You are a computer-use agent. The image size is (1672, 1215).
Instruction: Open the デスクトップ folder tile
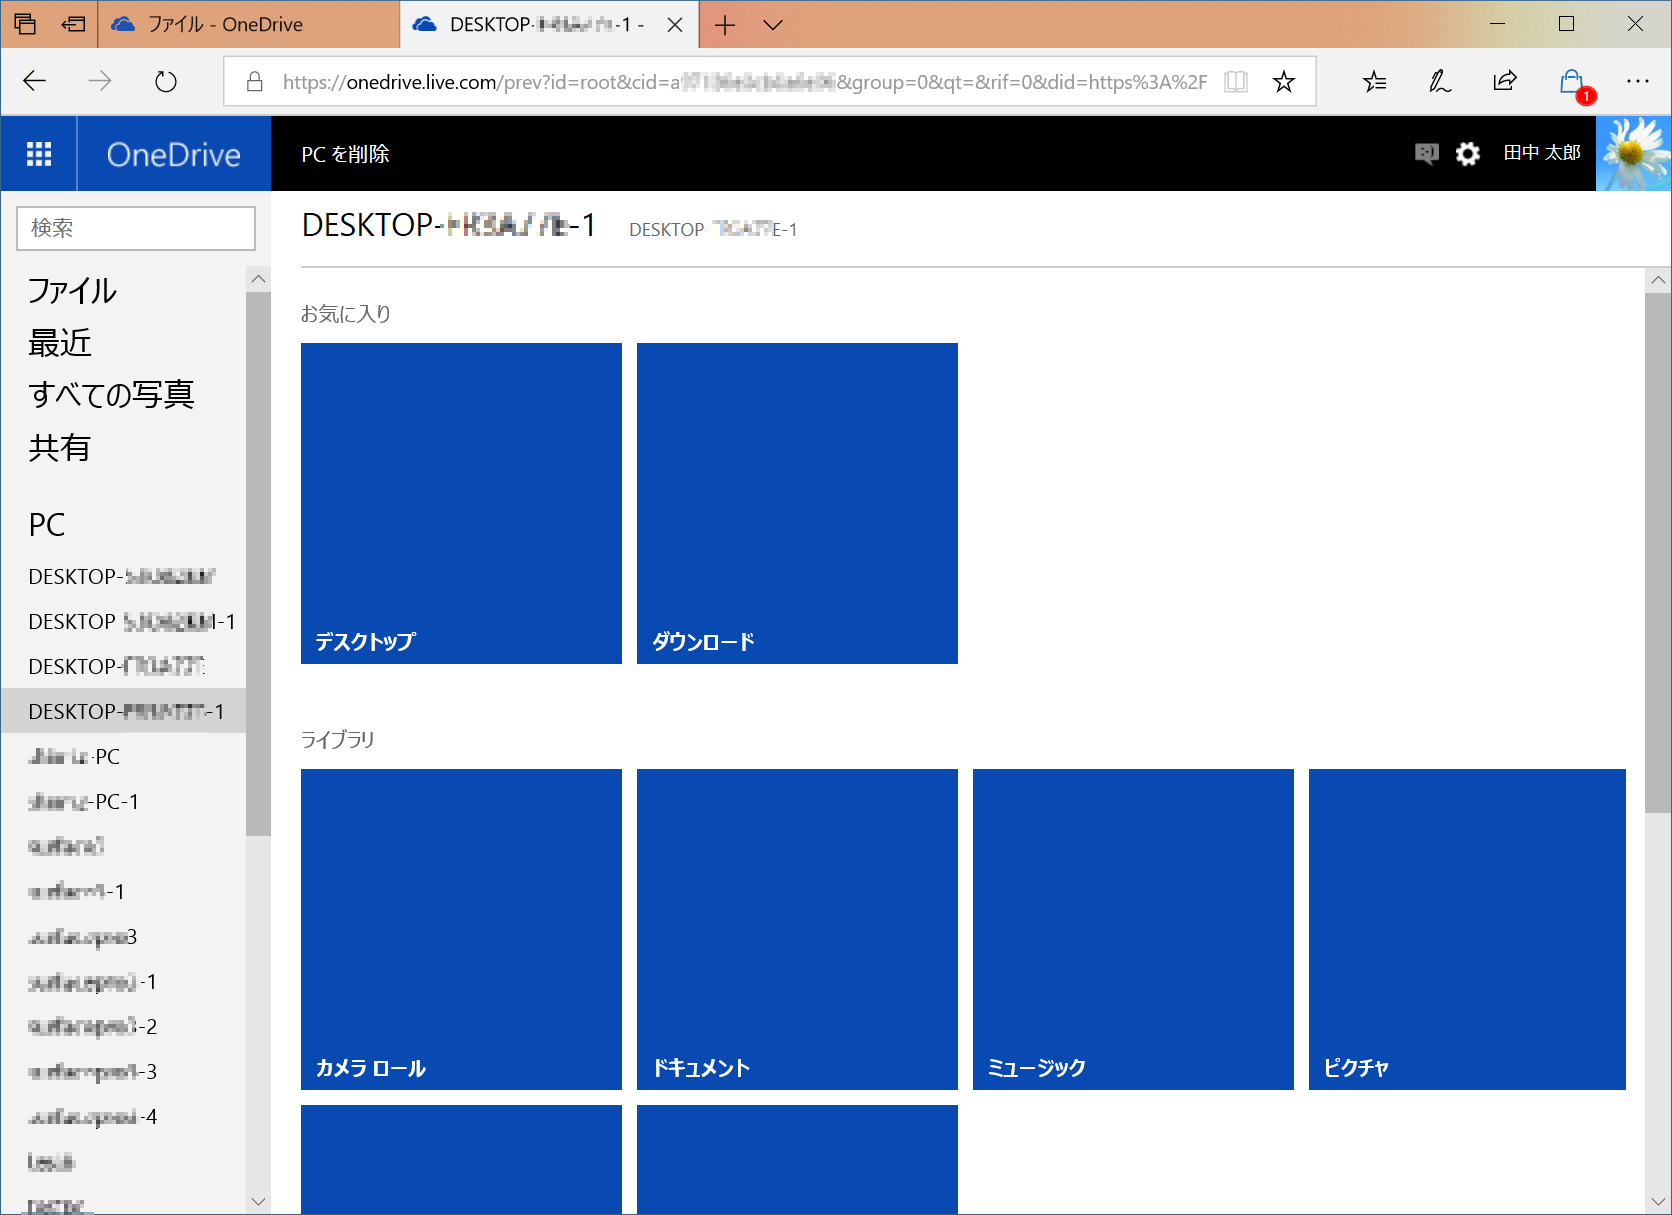point(461,503)
